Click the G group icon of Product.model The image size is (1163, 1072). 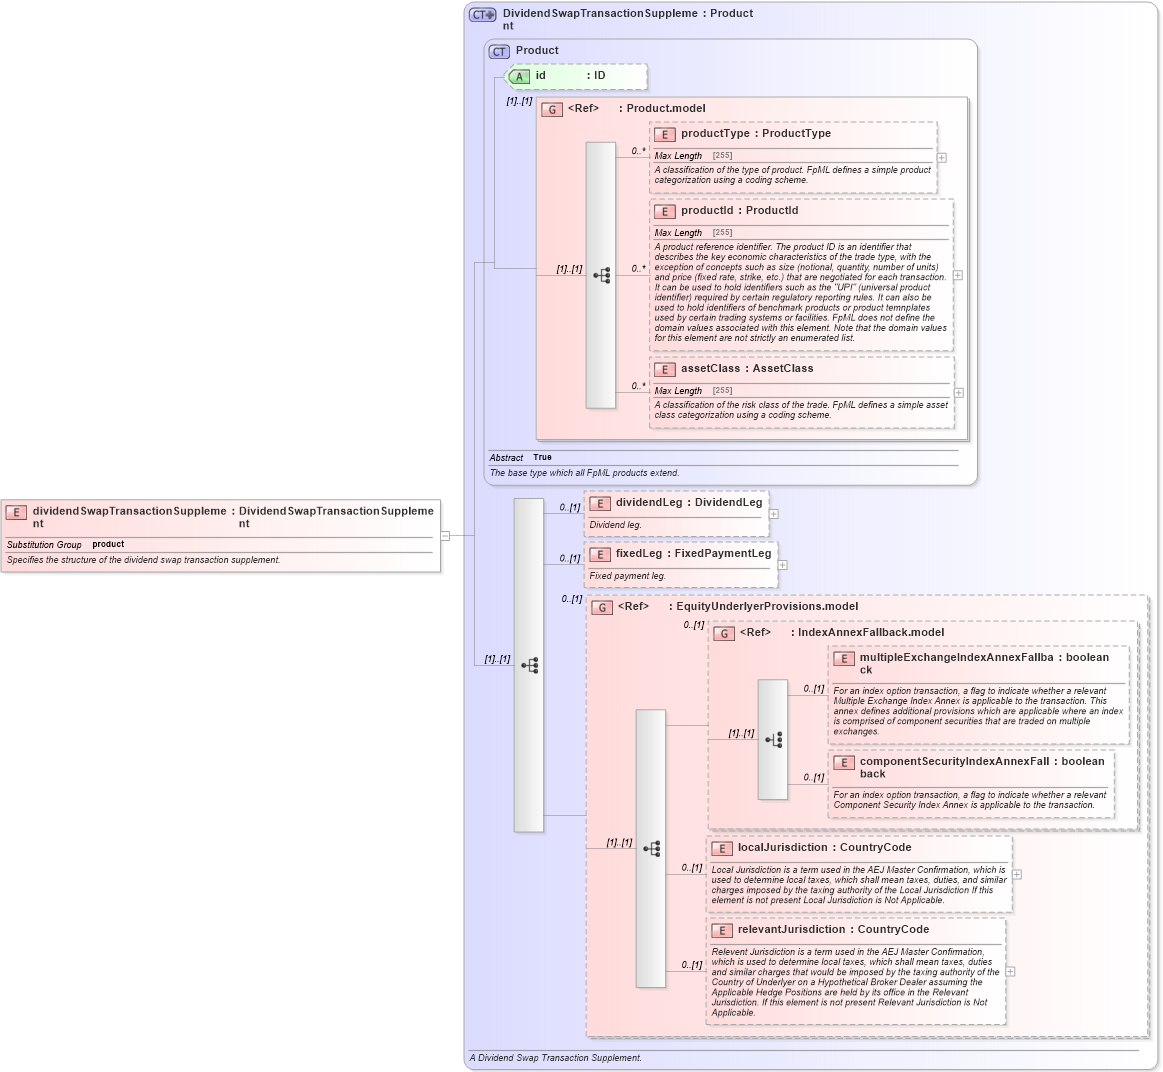coord(552,109)
